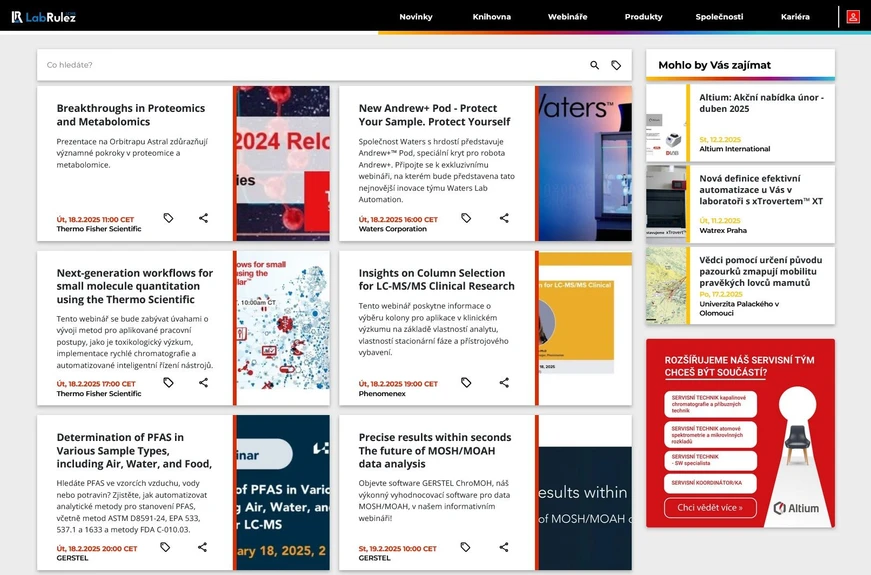Viewport: 871px width, 575px height.
Task: Click the Column Selection webinar card image
Action: [585, 328]
